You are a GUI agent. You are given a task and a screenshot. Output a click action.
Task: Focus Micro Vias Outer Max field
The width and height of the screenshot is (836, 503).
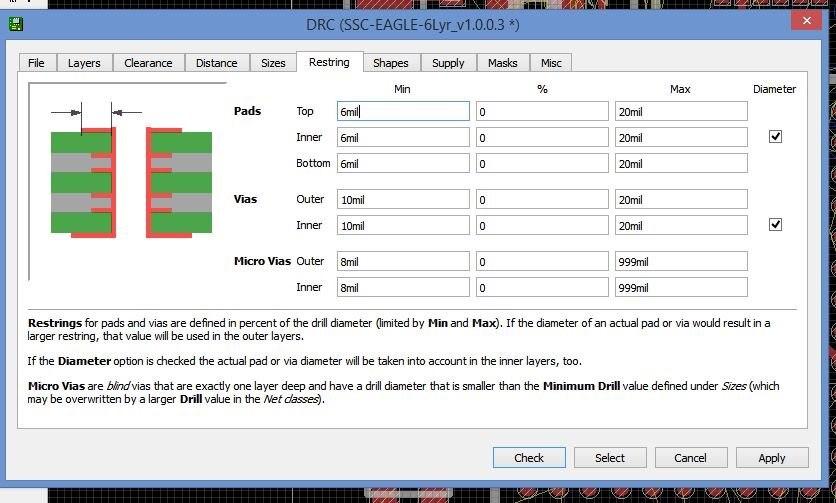(681, 261)
